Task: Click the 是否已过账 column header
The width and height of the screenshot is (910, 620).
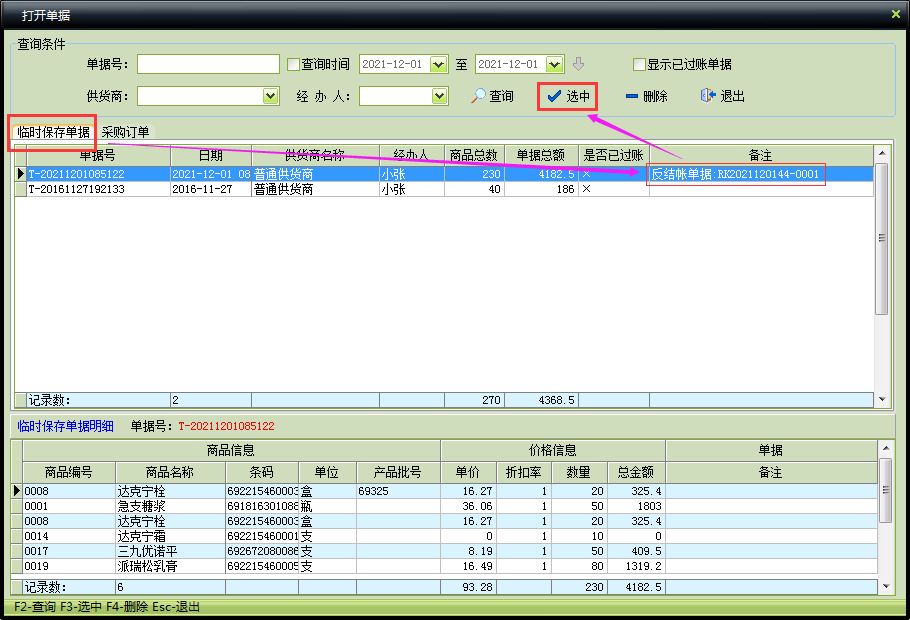Action: (x=613, y=155)
